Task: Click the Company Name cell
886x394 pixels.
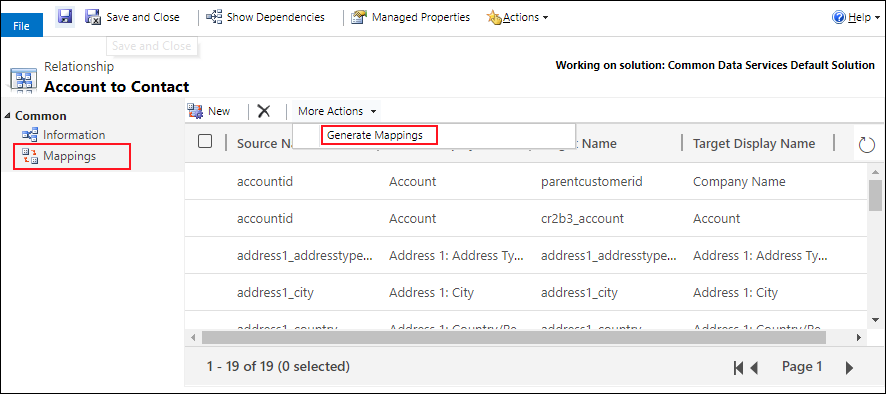Action: point(739,181)
